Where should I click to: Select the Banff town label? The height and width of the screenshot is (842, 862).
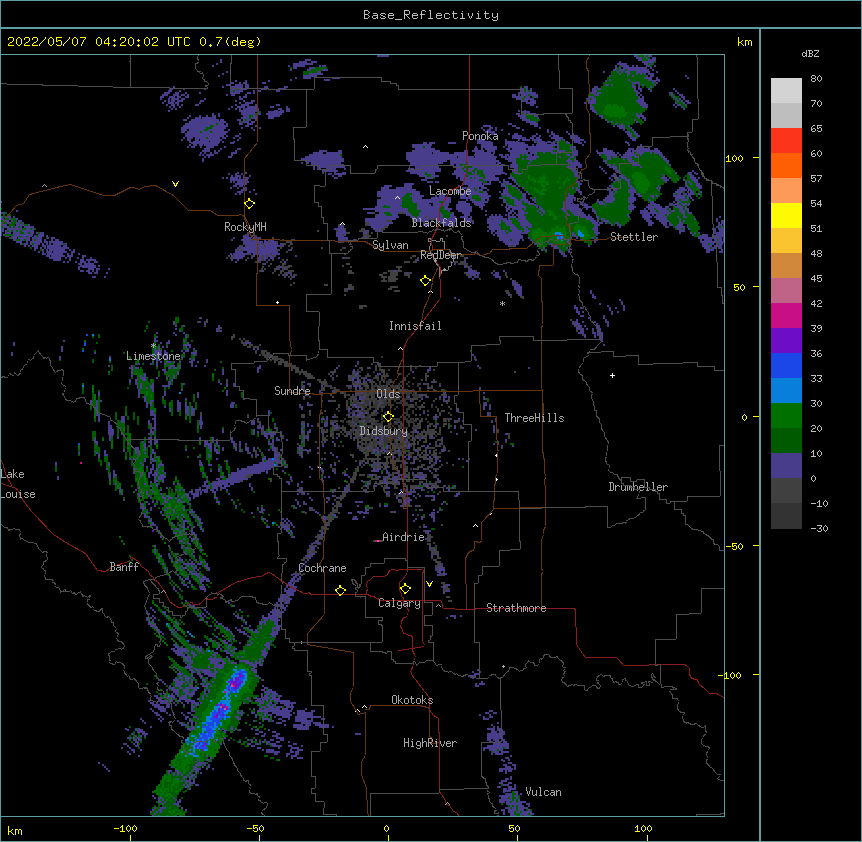(124, 567)
